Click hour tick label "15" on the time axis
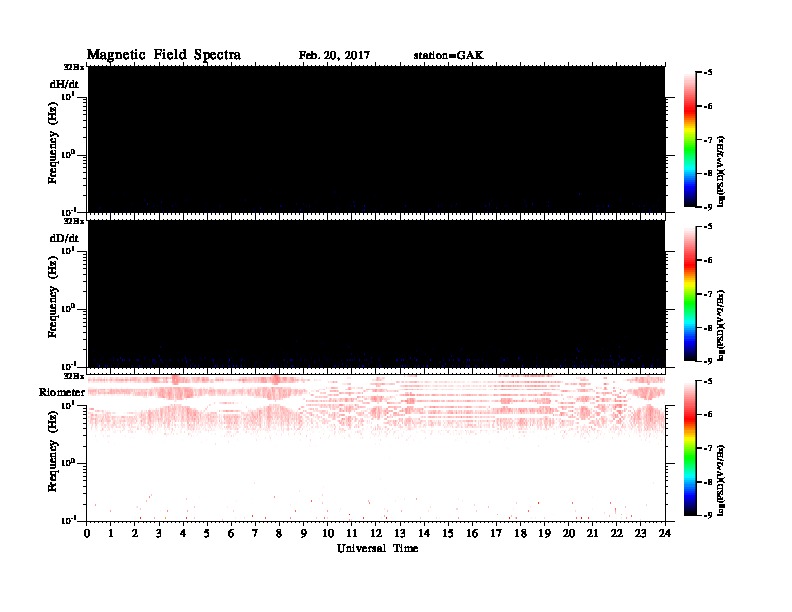The image size is (792, 612). pyautogui.click(x=448, y=533)
